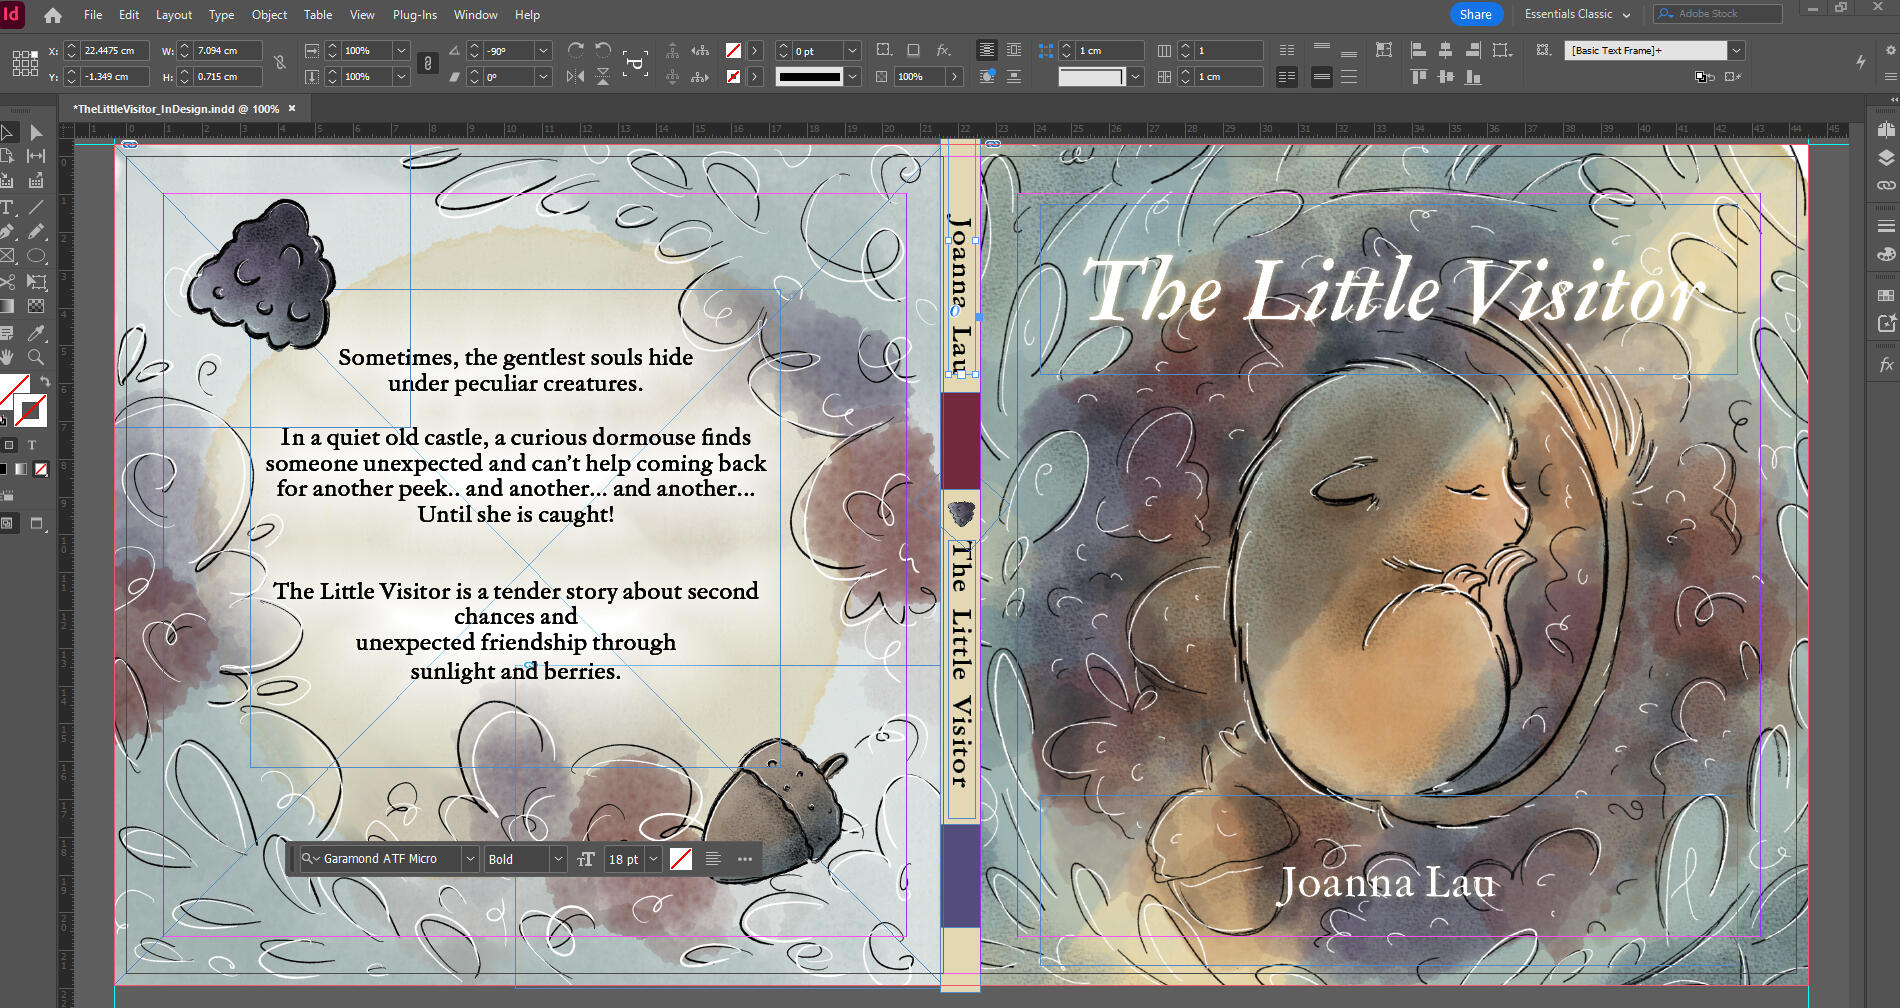This screenshot has width=1900, height=1008.
Task: Select the Direct Selection tool
Action: (36, 132)
